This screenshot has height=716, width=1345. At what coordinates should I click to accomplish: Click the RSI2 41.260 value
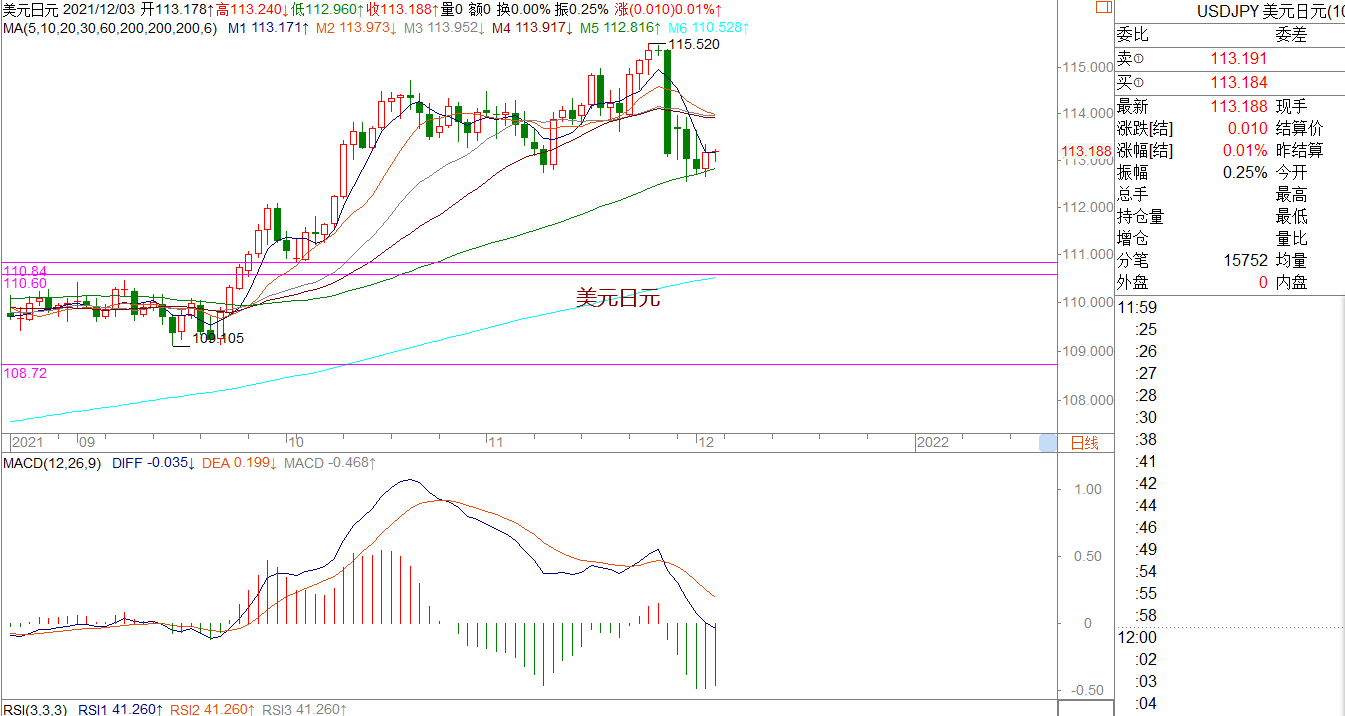point(212,709)
